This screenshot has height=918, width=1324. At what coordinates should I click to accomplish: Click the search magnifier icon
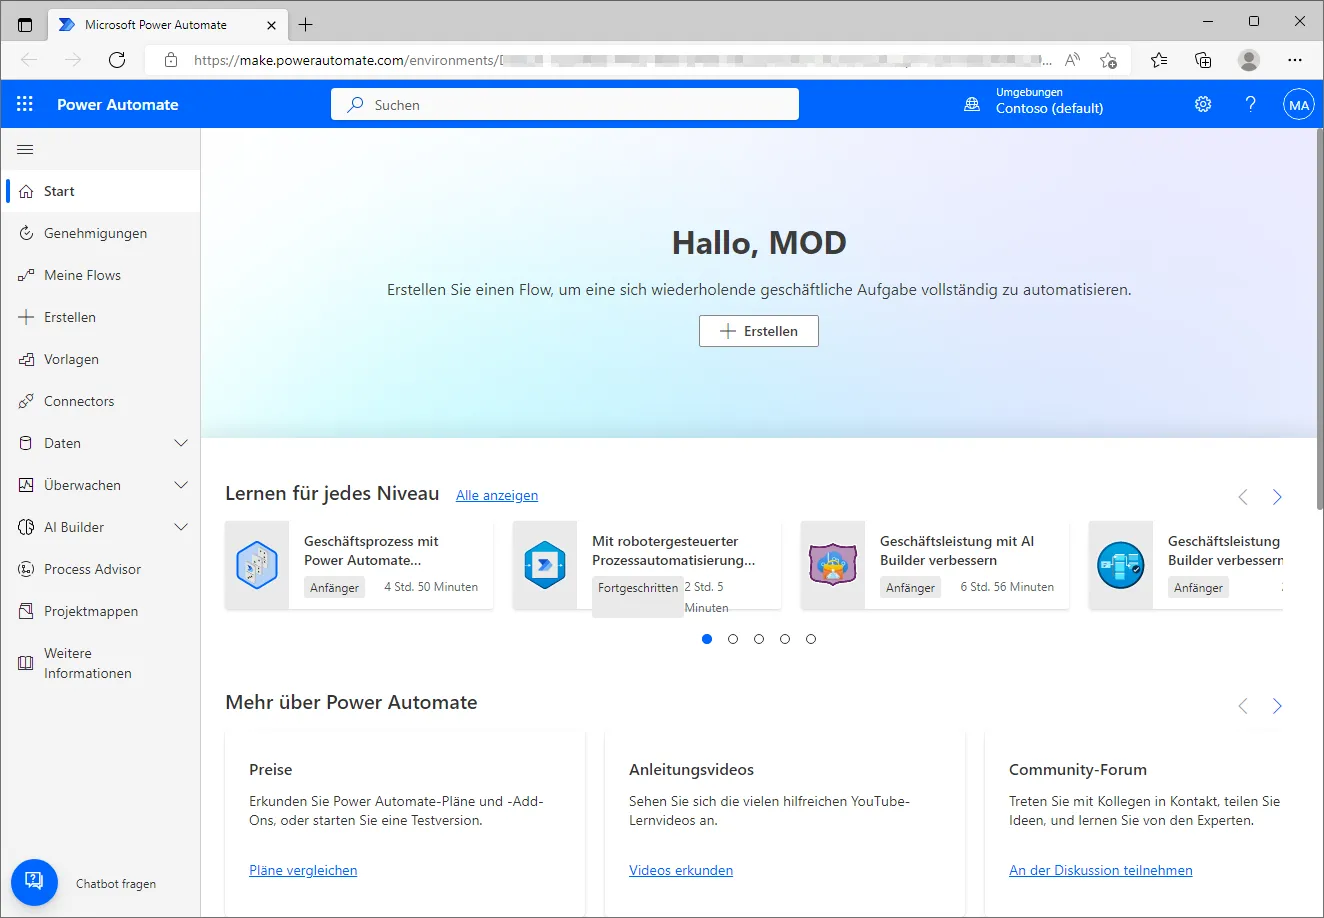355,104
